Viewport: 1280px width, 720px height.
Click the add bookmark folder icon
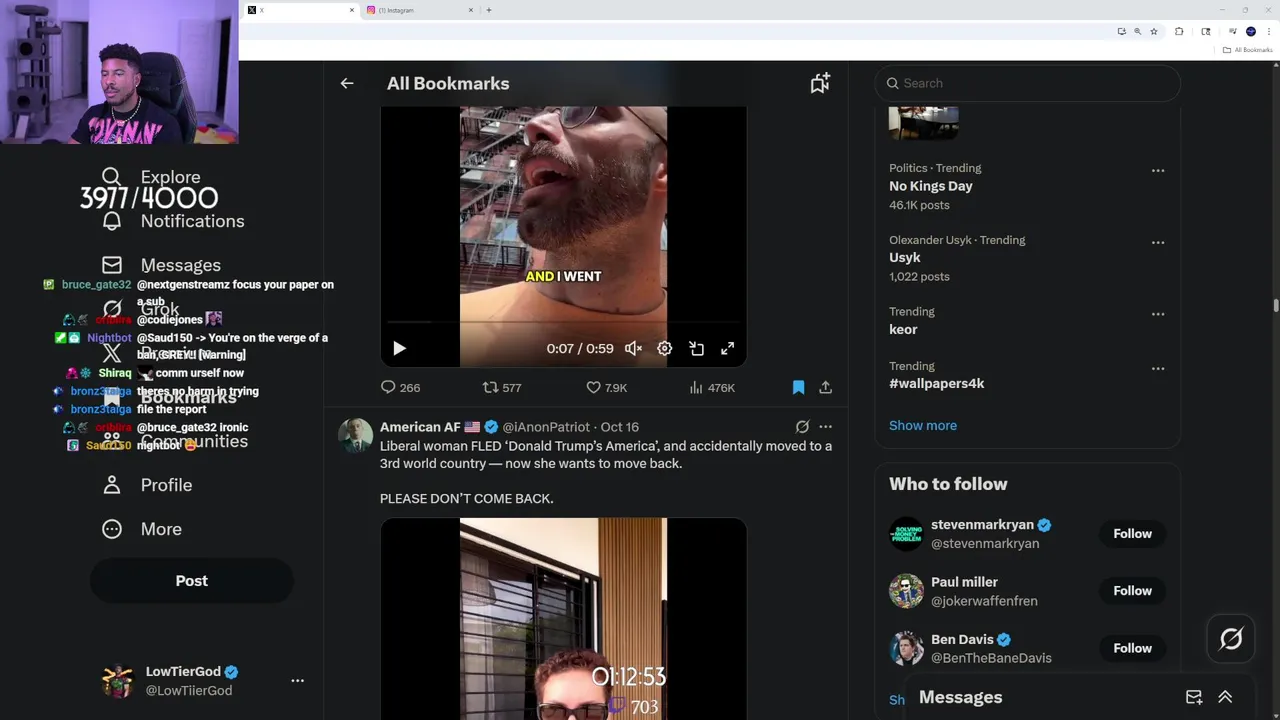point(820,84)
